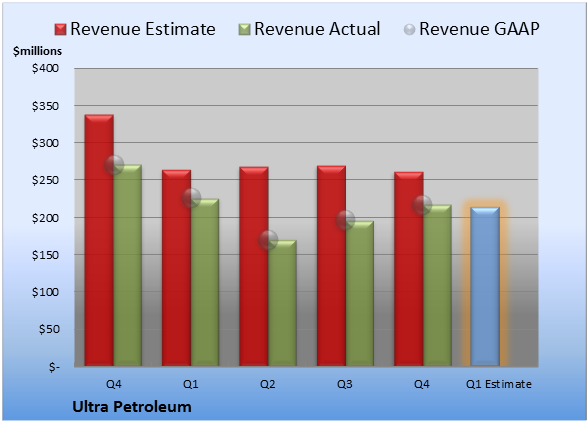Select the red estimate bar above Q3
The height and width of the screenshot is (422, 588).
(332, 266)
